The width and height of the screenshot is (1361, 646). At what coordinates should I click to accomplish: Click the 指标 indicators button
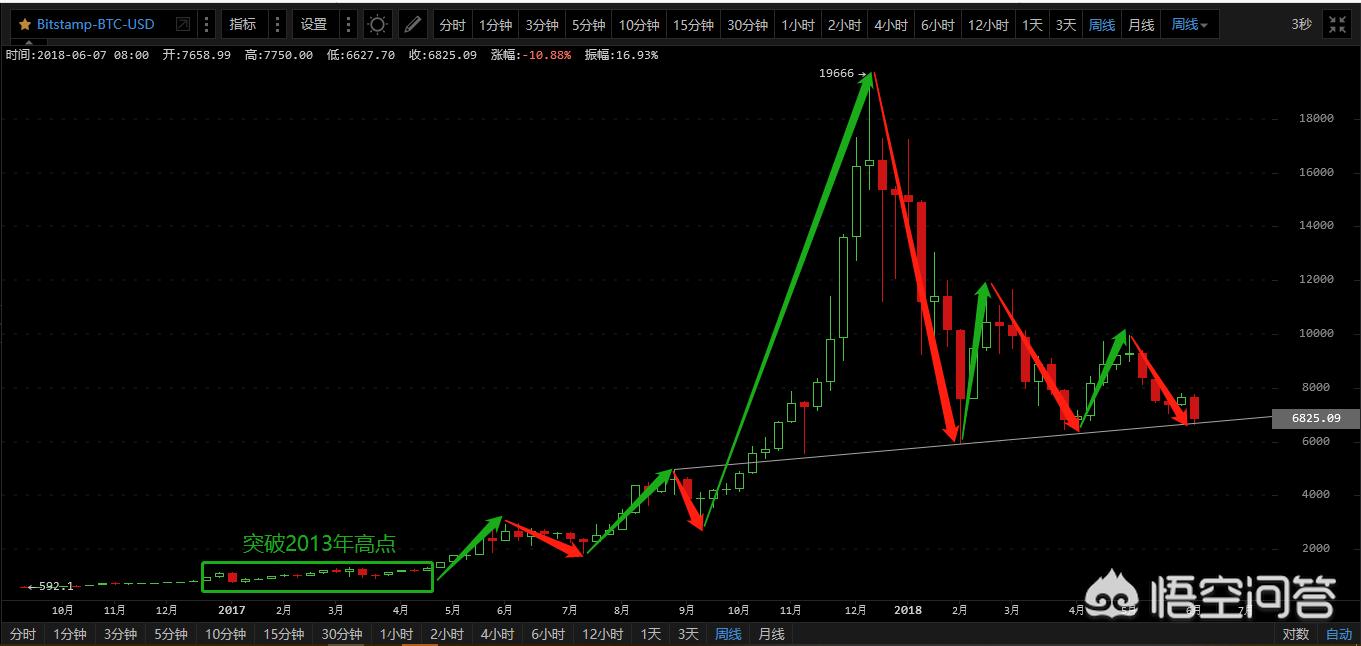point(242,24)
